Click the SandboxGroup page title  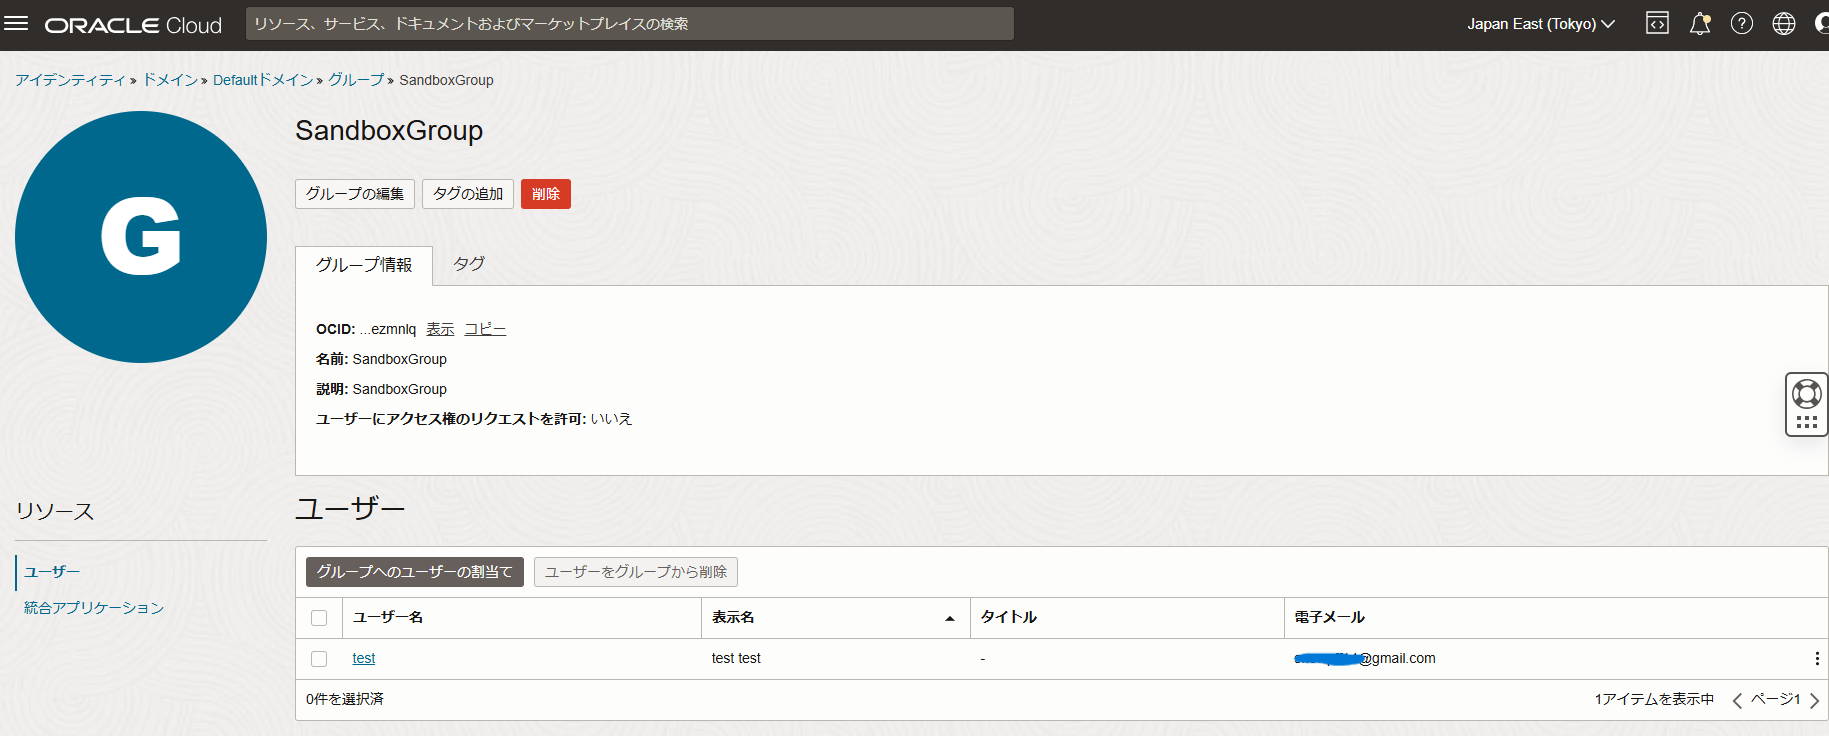389,131
